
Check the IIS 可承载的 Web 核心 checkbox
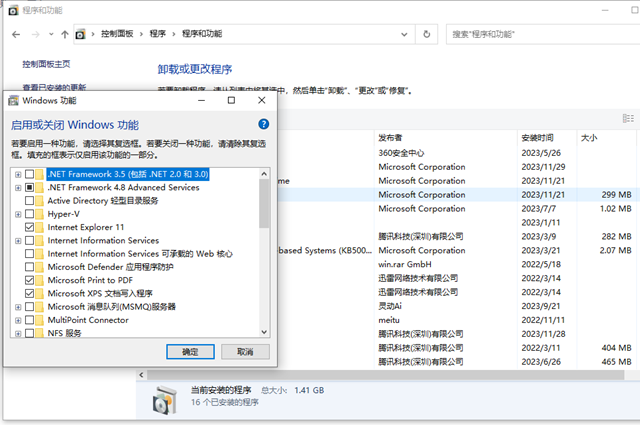pos(29,254)
